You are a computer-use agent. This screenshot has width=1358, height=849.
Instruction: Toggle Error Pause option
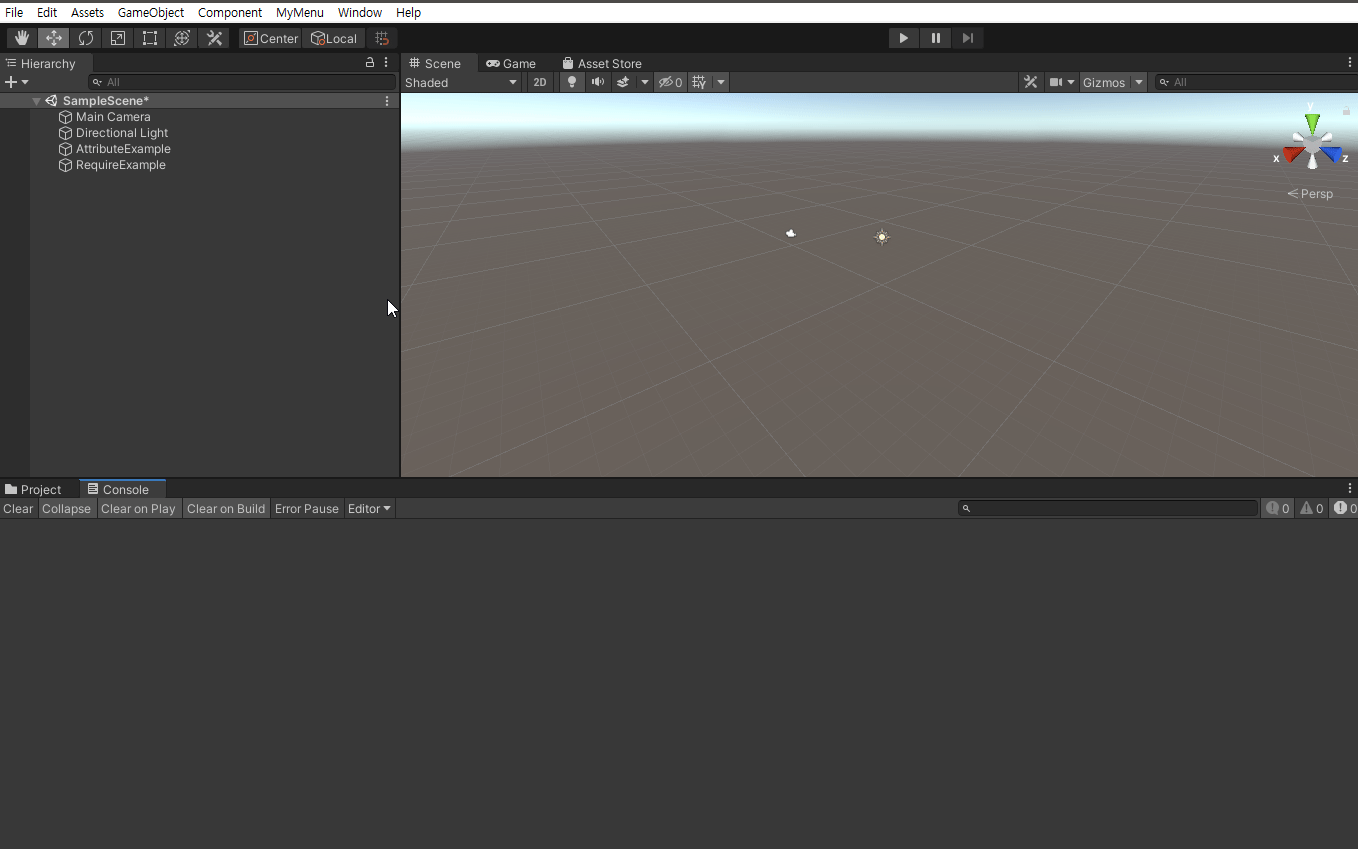click(x=307, y=509)
